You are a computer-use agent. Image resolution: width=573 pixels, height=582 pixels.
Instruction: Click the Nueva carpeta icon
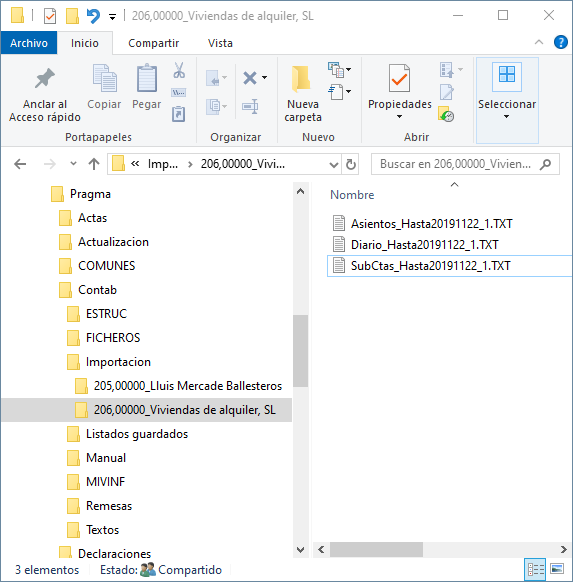coord(301,78)
